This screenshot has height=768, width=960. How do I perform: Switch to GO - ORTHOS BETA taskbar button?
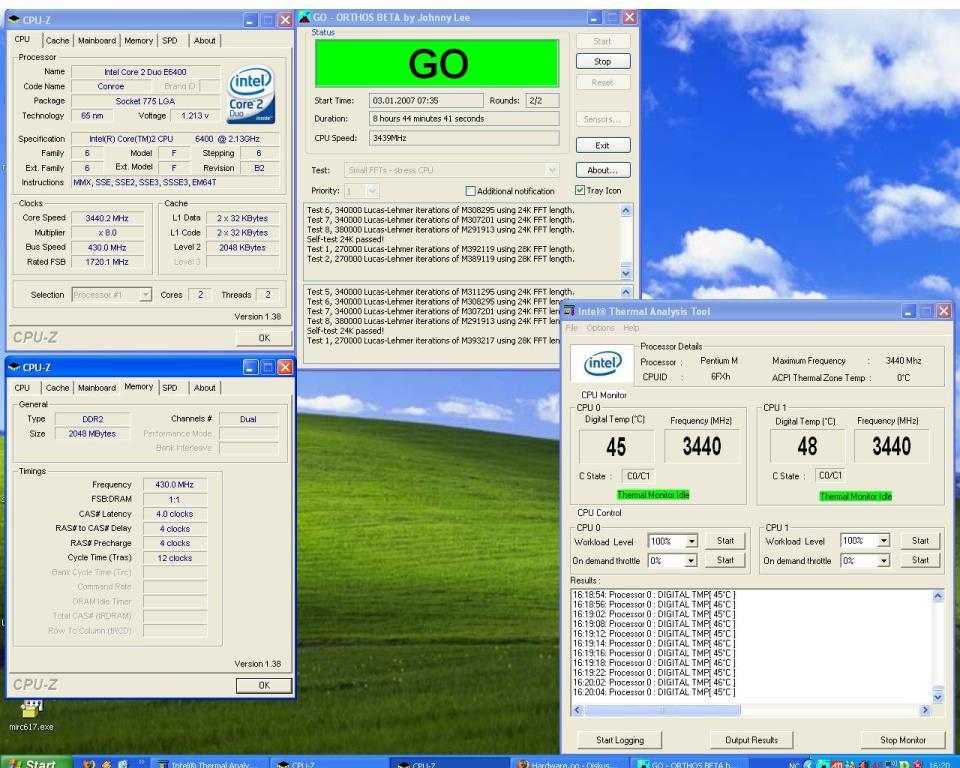pyautogui.click(x=688, y=764)
